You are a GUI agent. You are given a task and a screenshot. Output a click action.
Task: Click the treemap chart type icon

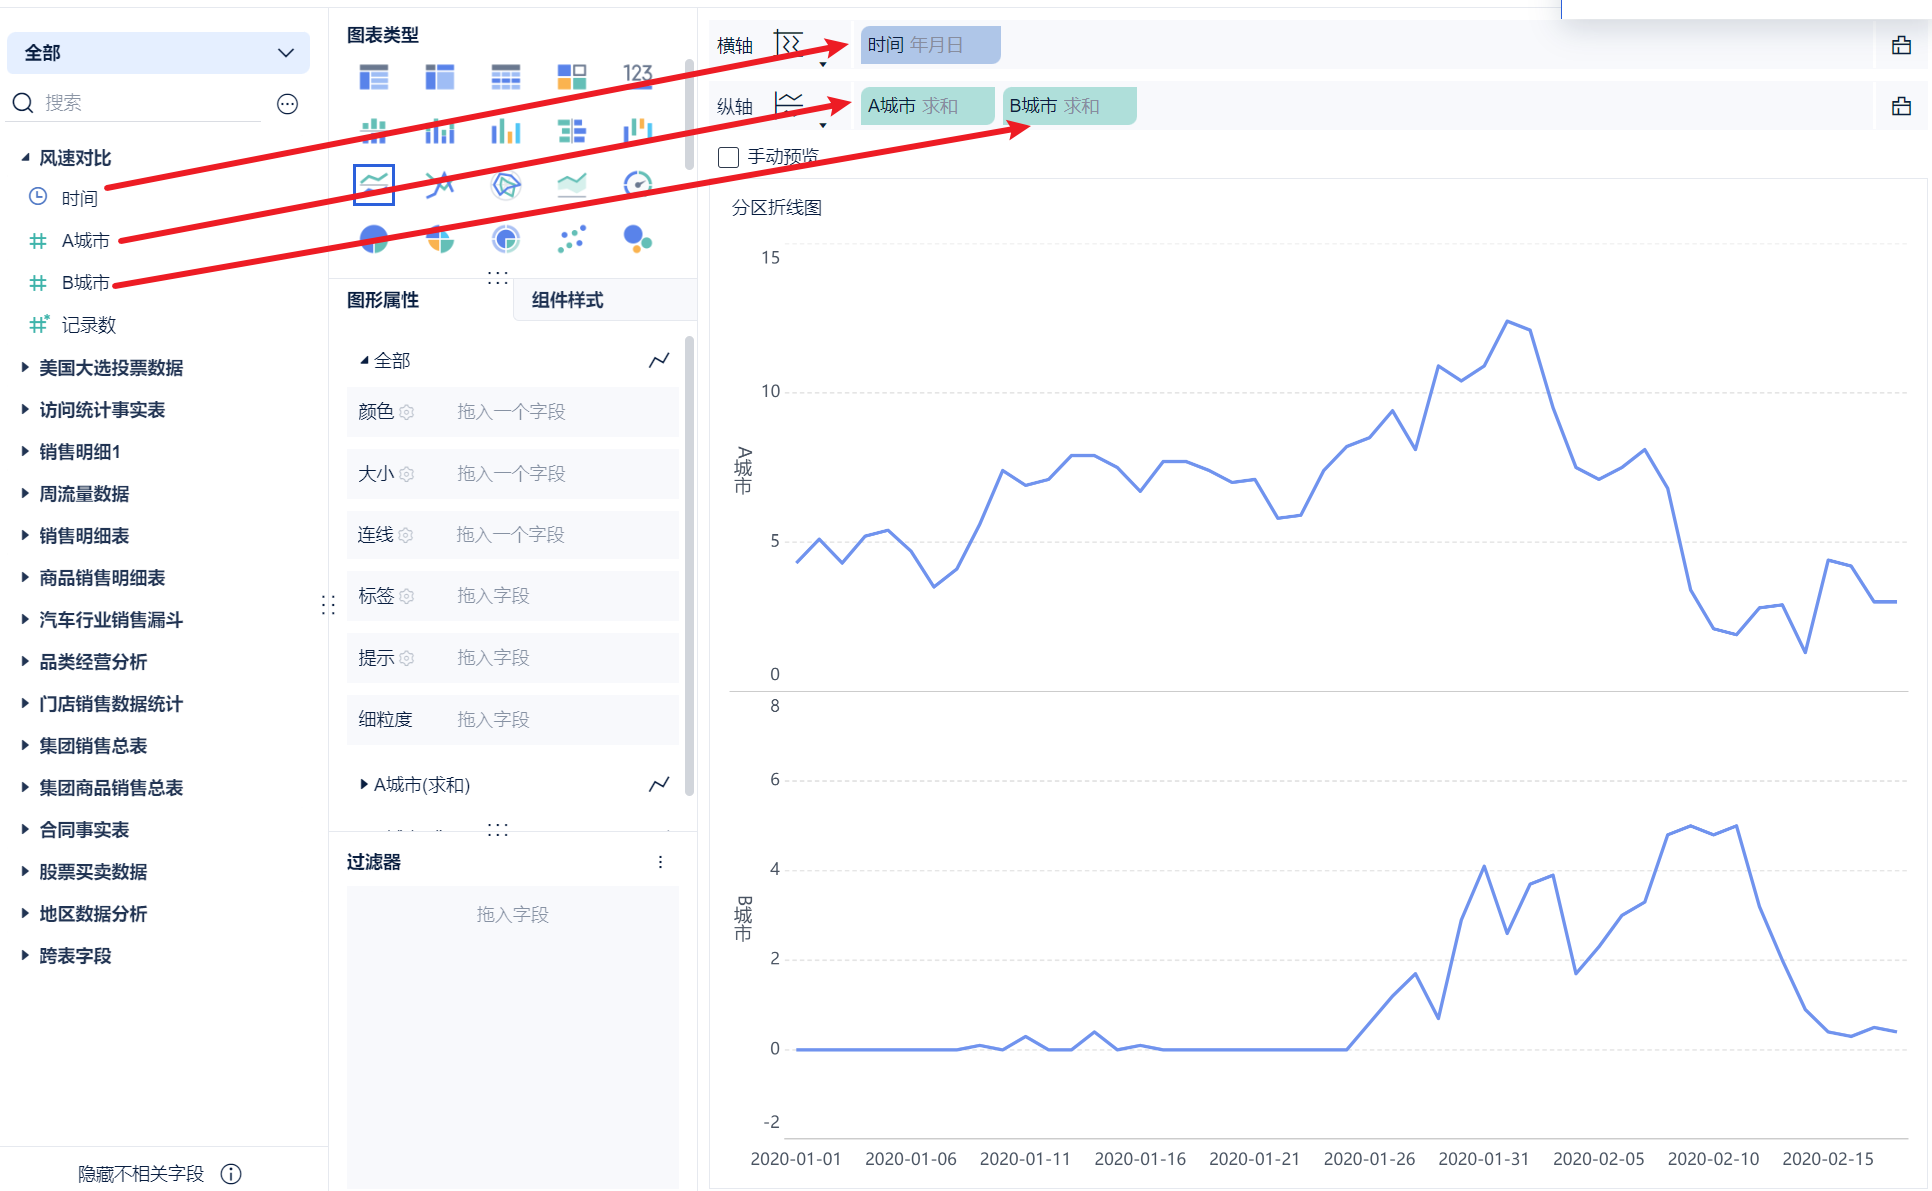(572, 76)
